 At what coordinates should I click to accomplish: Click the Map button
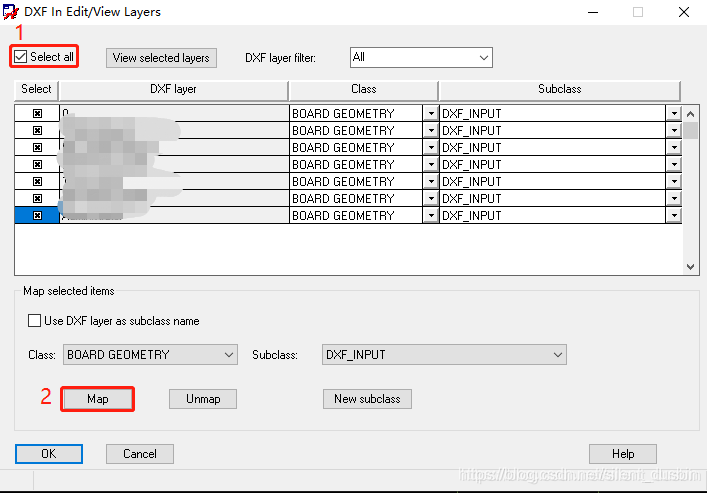coord(98,399)
